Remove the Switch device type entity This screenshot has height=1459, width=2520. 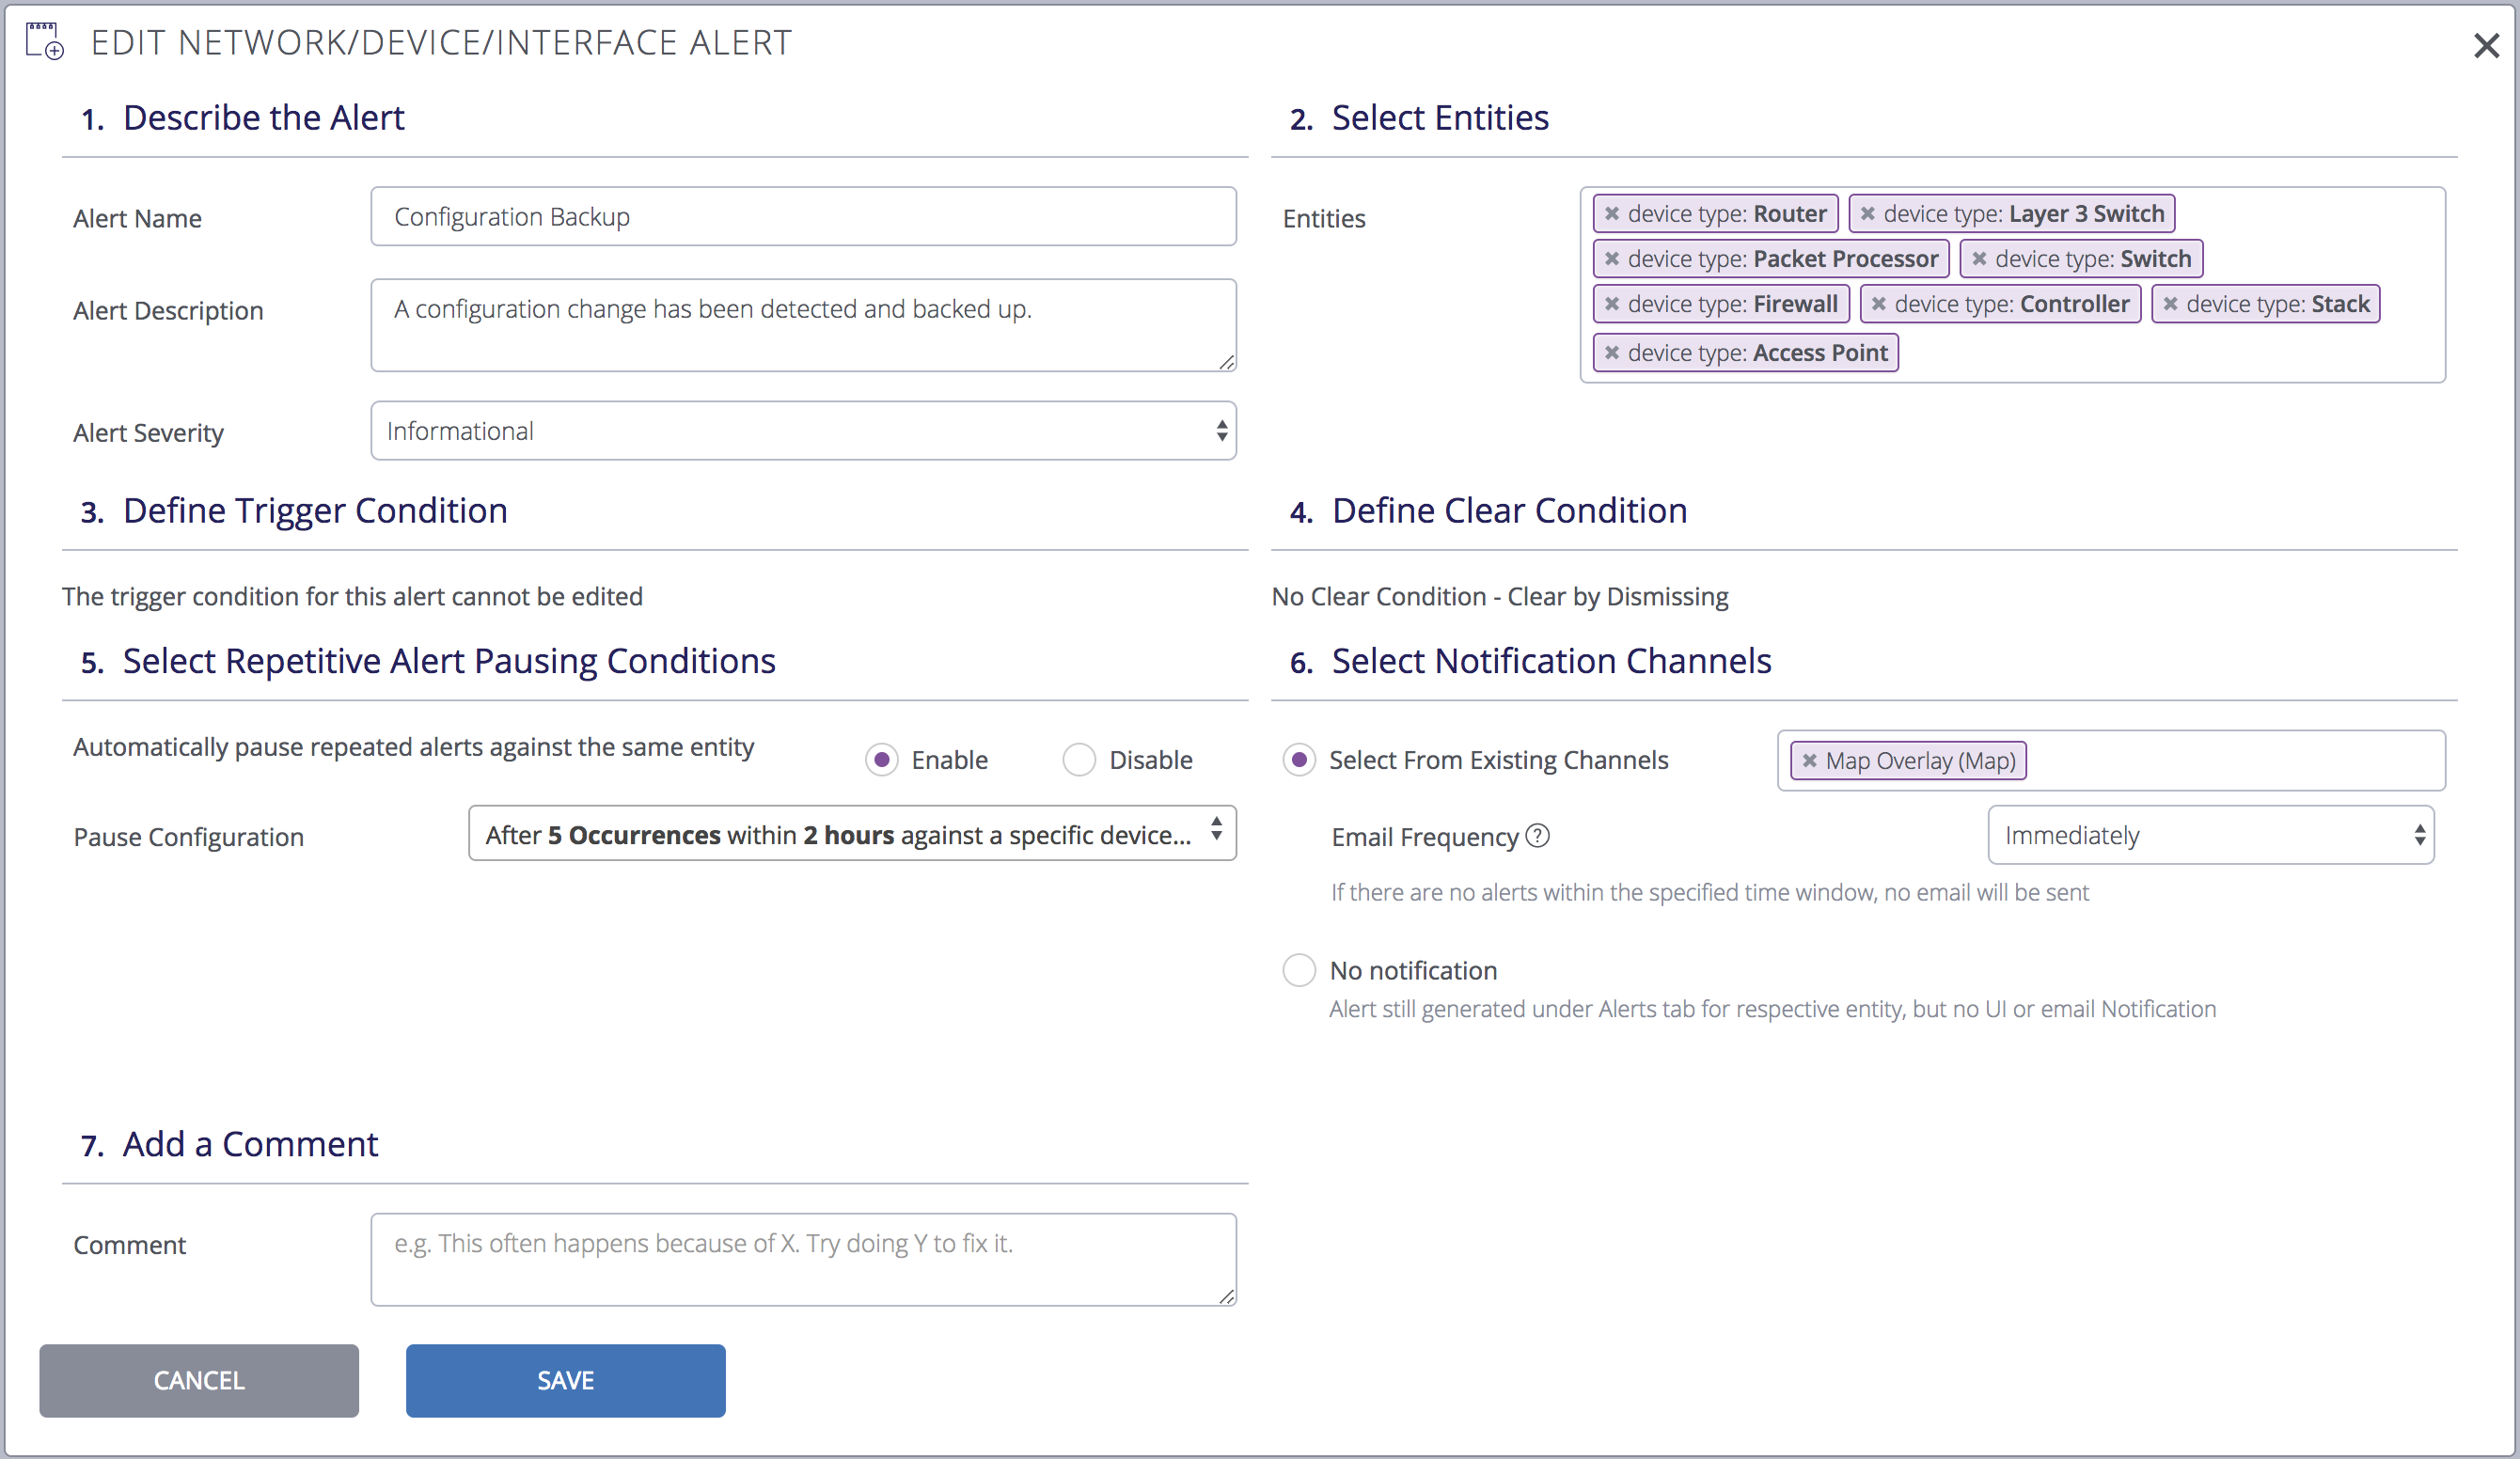pos(1981,258)
